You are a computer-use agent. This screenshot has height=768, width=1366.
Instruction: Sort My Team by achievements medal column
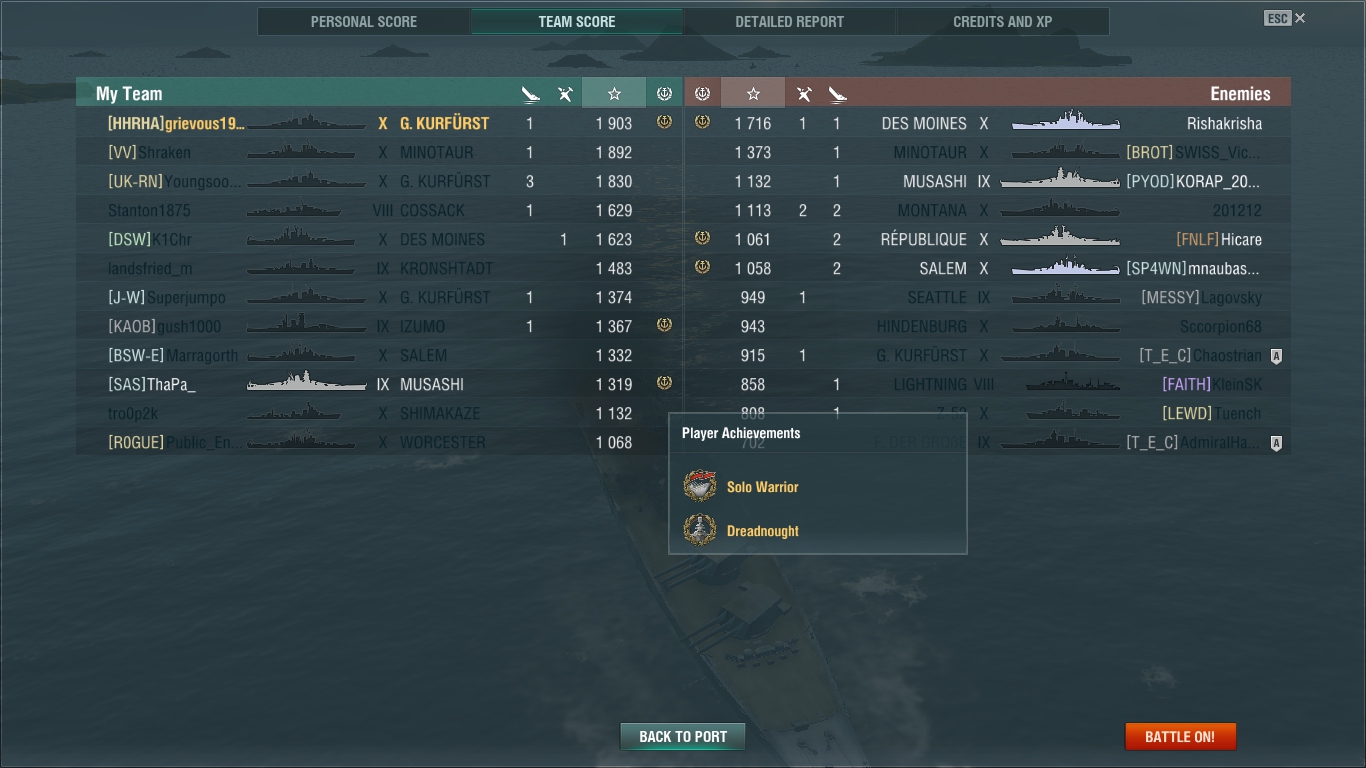click(x=664, y=93)
